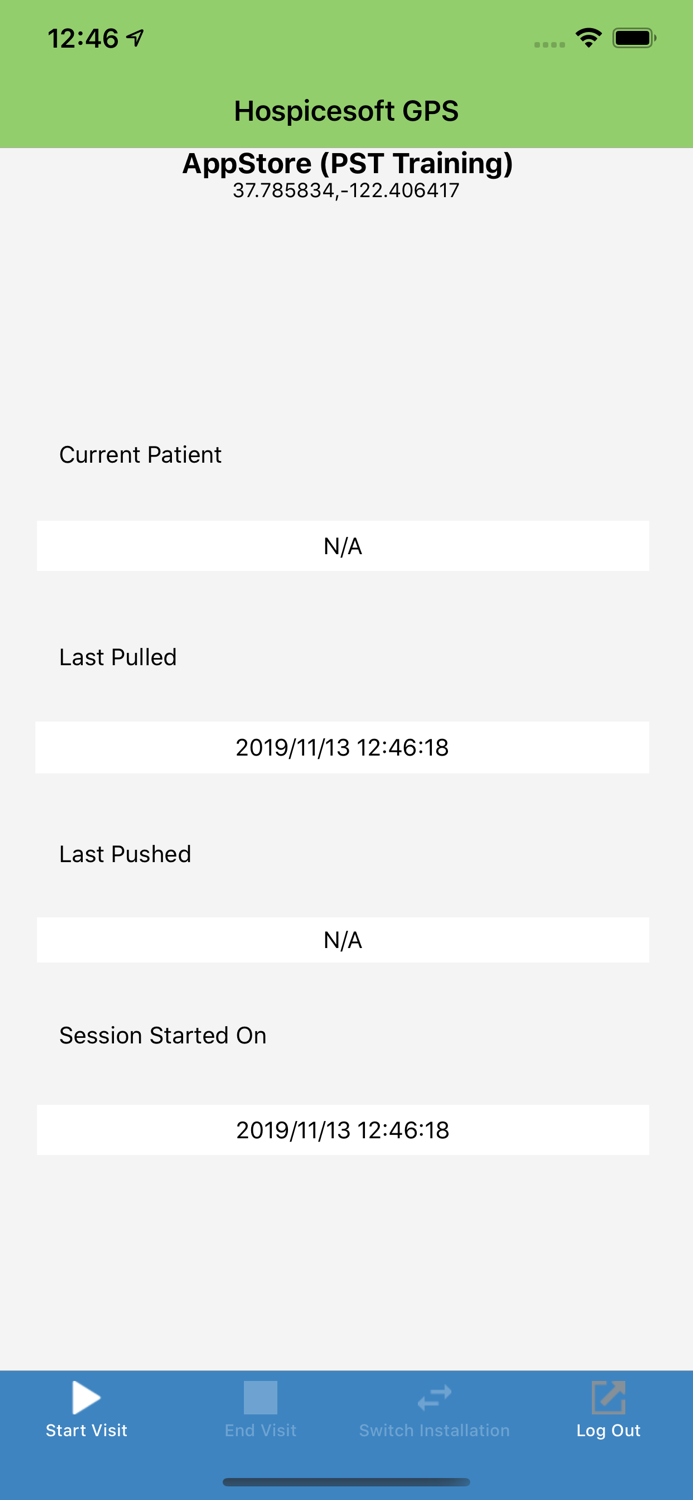Tap the Session Started On timestamp field

tap(342, 1130)
